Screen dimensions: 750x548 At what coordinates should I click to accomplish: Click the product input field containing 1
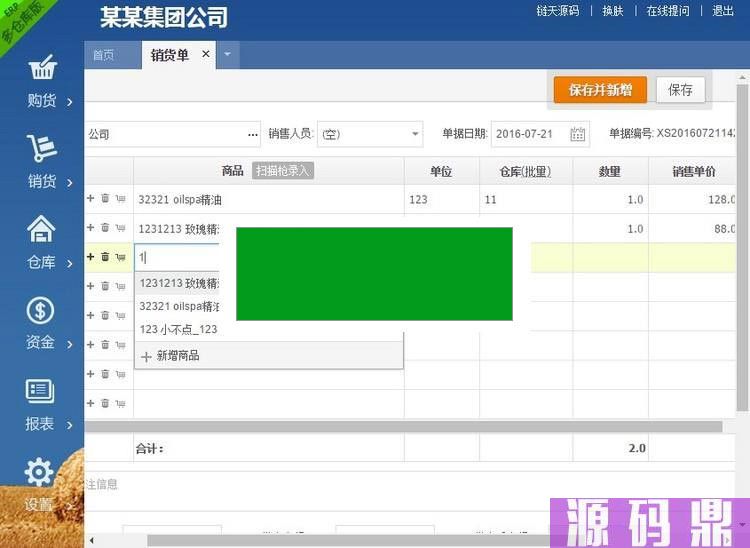177,257
